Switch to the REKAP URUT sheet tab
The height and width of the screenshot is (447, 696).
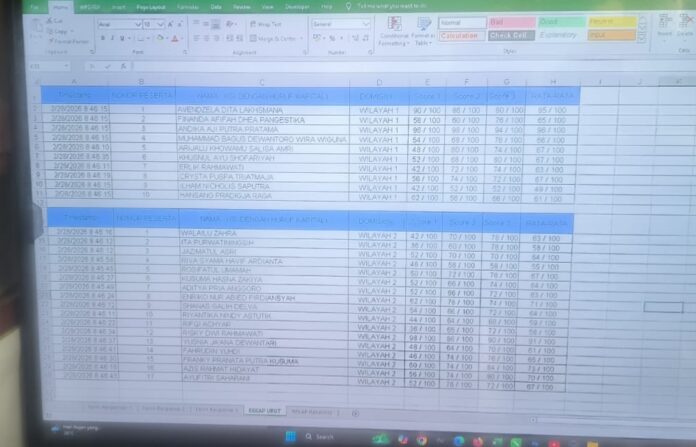[261, 412]
